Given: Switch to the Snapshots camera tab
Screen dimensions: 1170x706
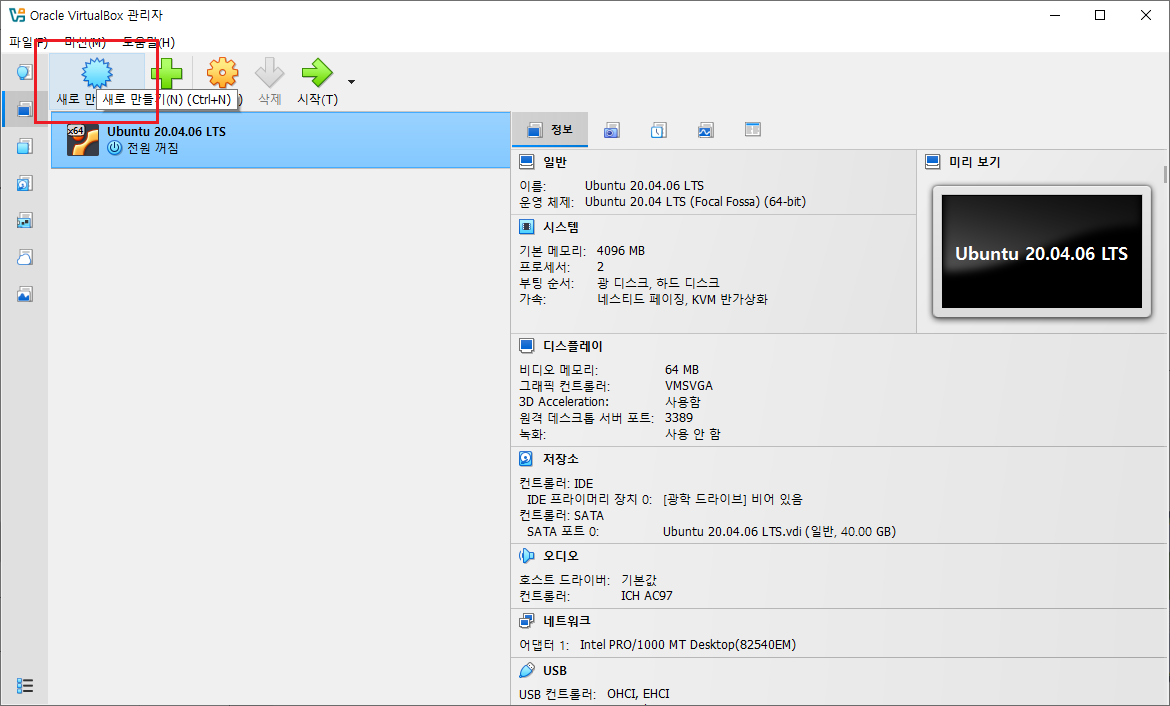Looking at the screenshot, I should pos(612,131).
